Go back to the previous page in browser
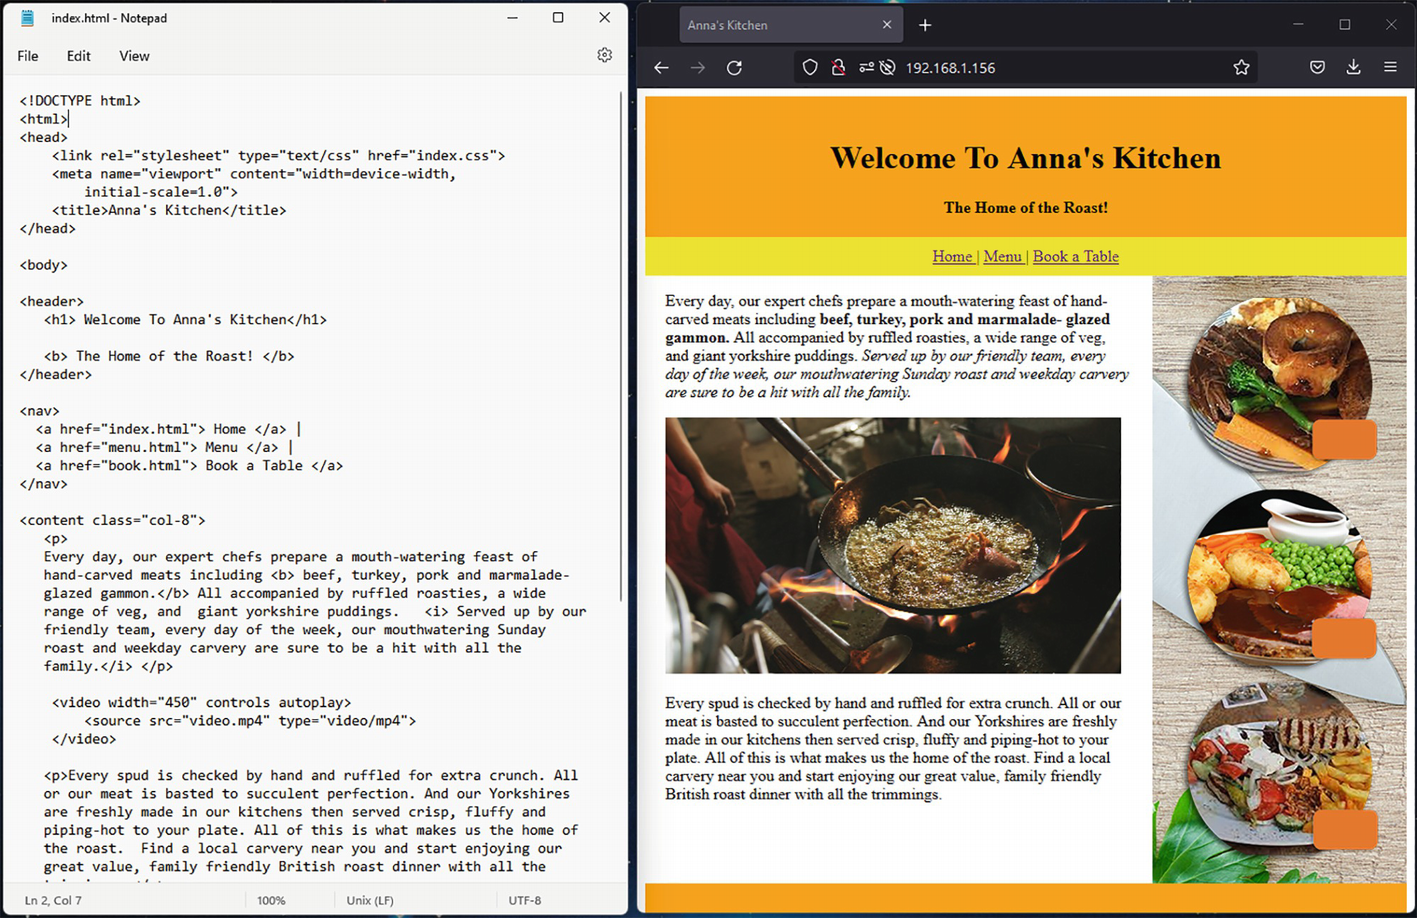 661,68
